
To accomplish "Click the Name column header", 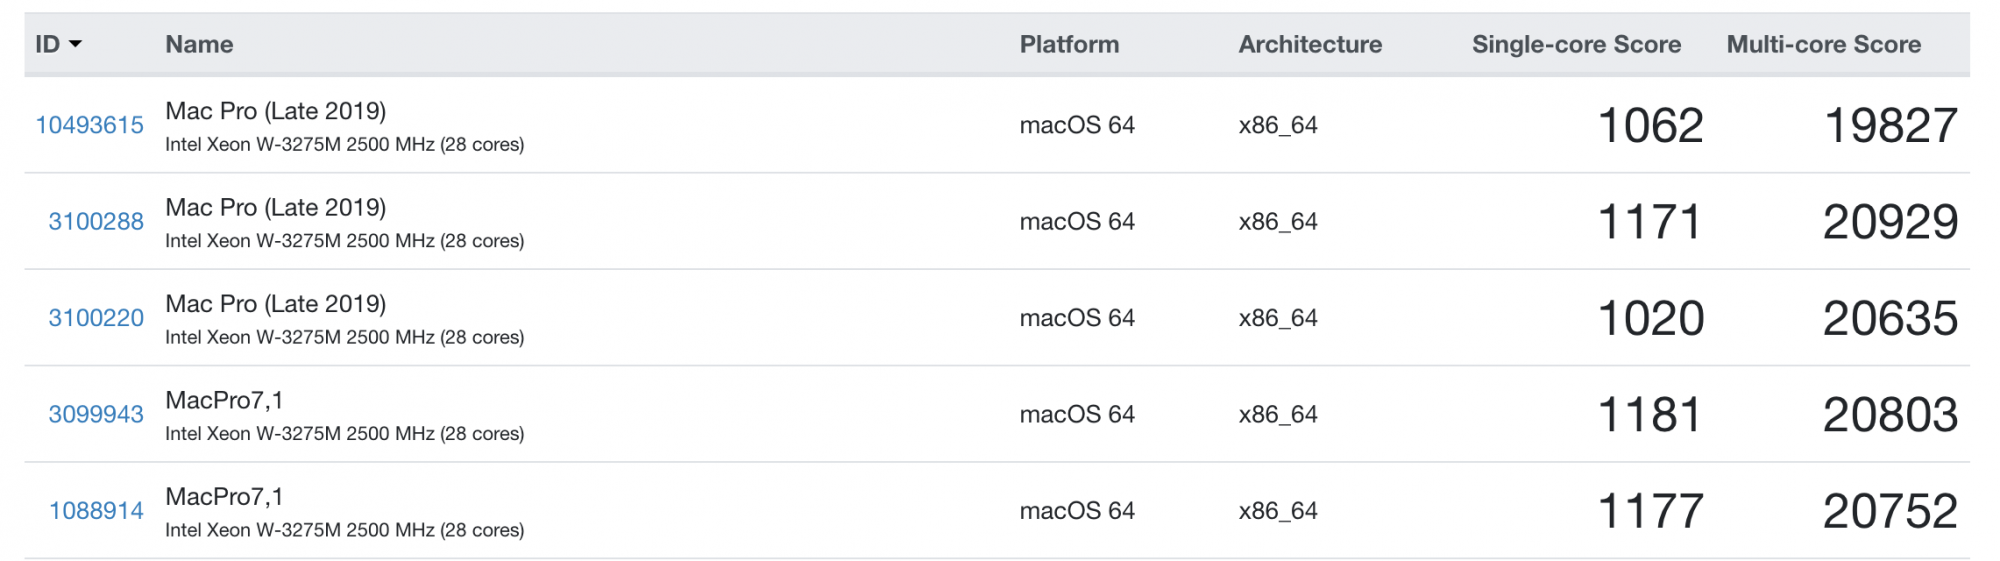I will (x=199, y=44).
